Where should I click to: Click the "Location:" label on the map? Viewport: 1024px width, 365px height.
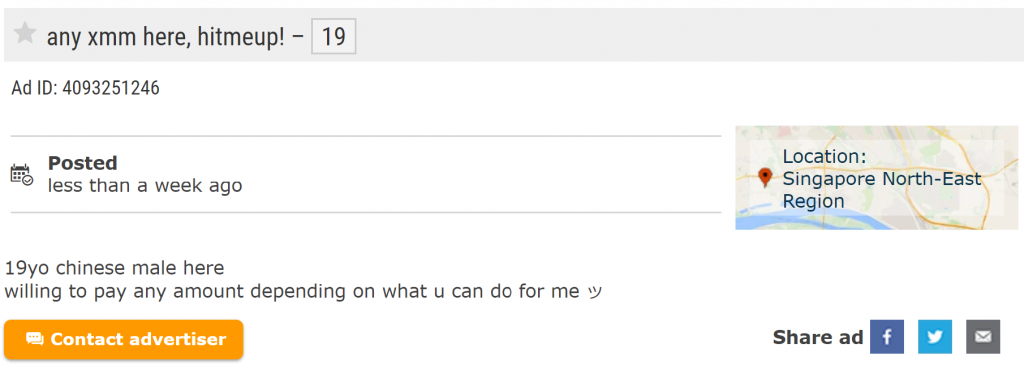pyautogui.click(x=824, y=157)
